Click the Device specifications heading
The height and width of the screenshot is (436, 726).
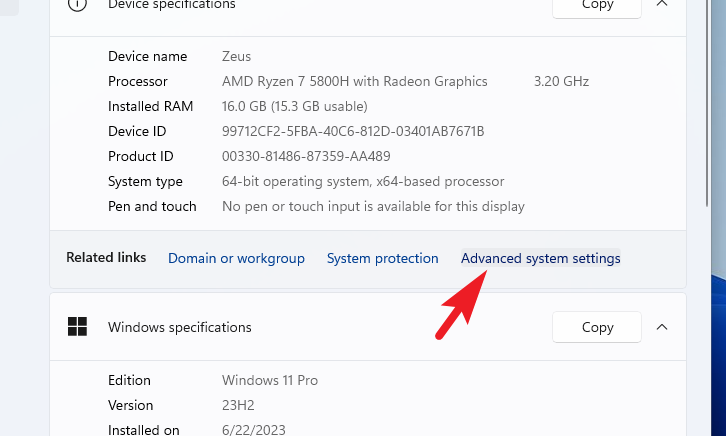(172, 5)
